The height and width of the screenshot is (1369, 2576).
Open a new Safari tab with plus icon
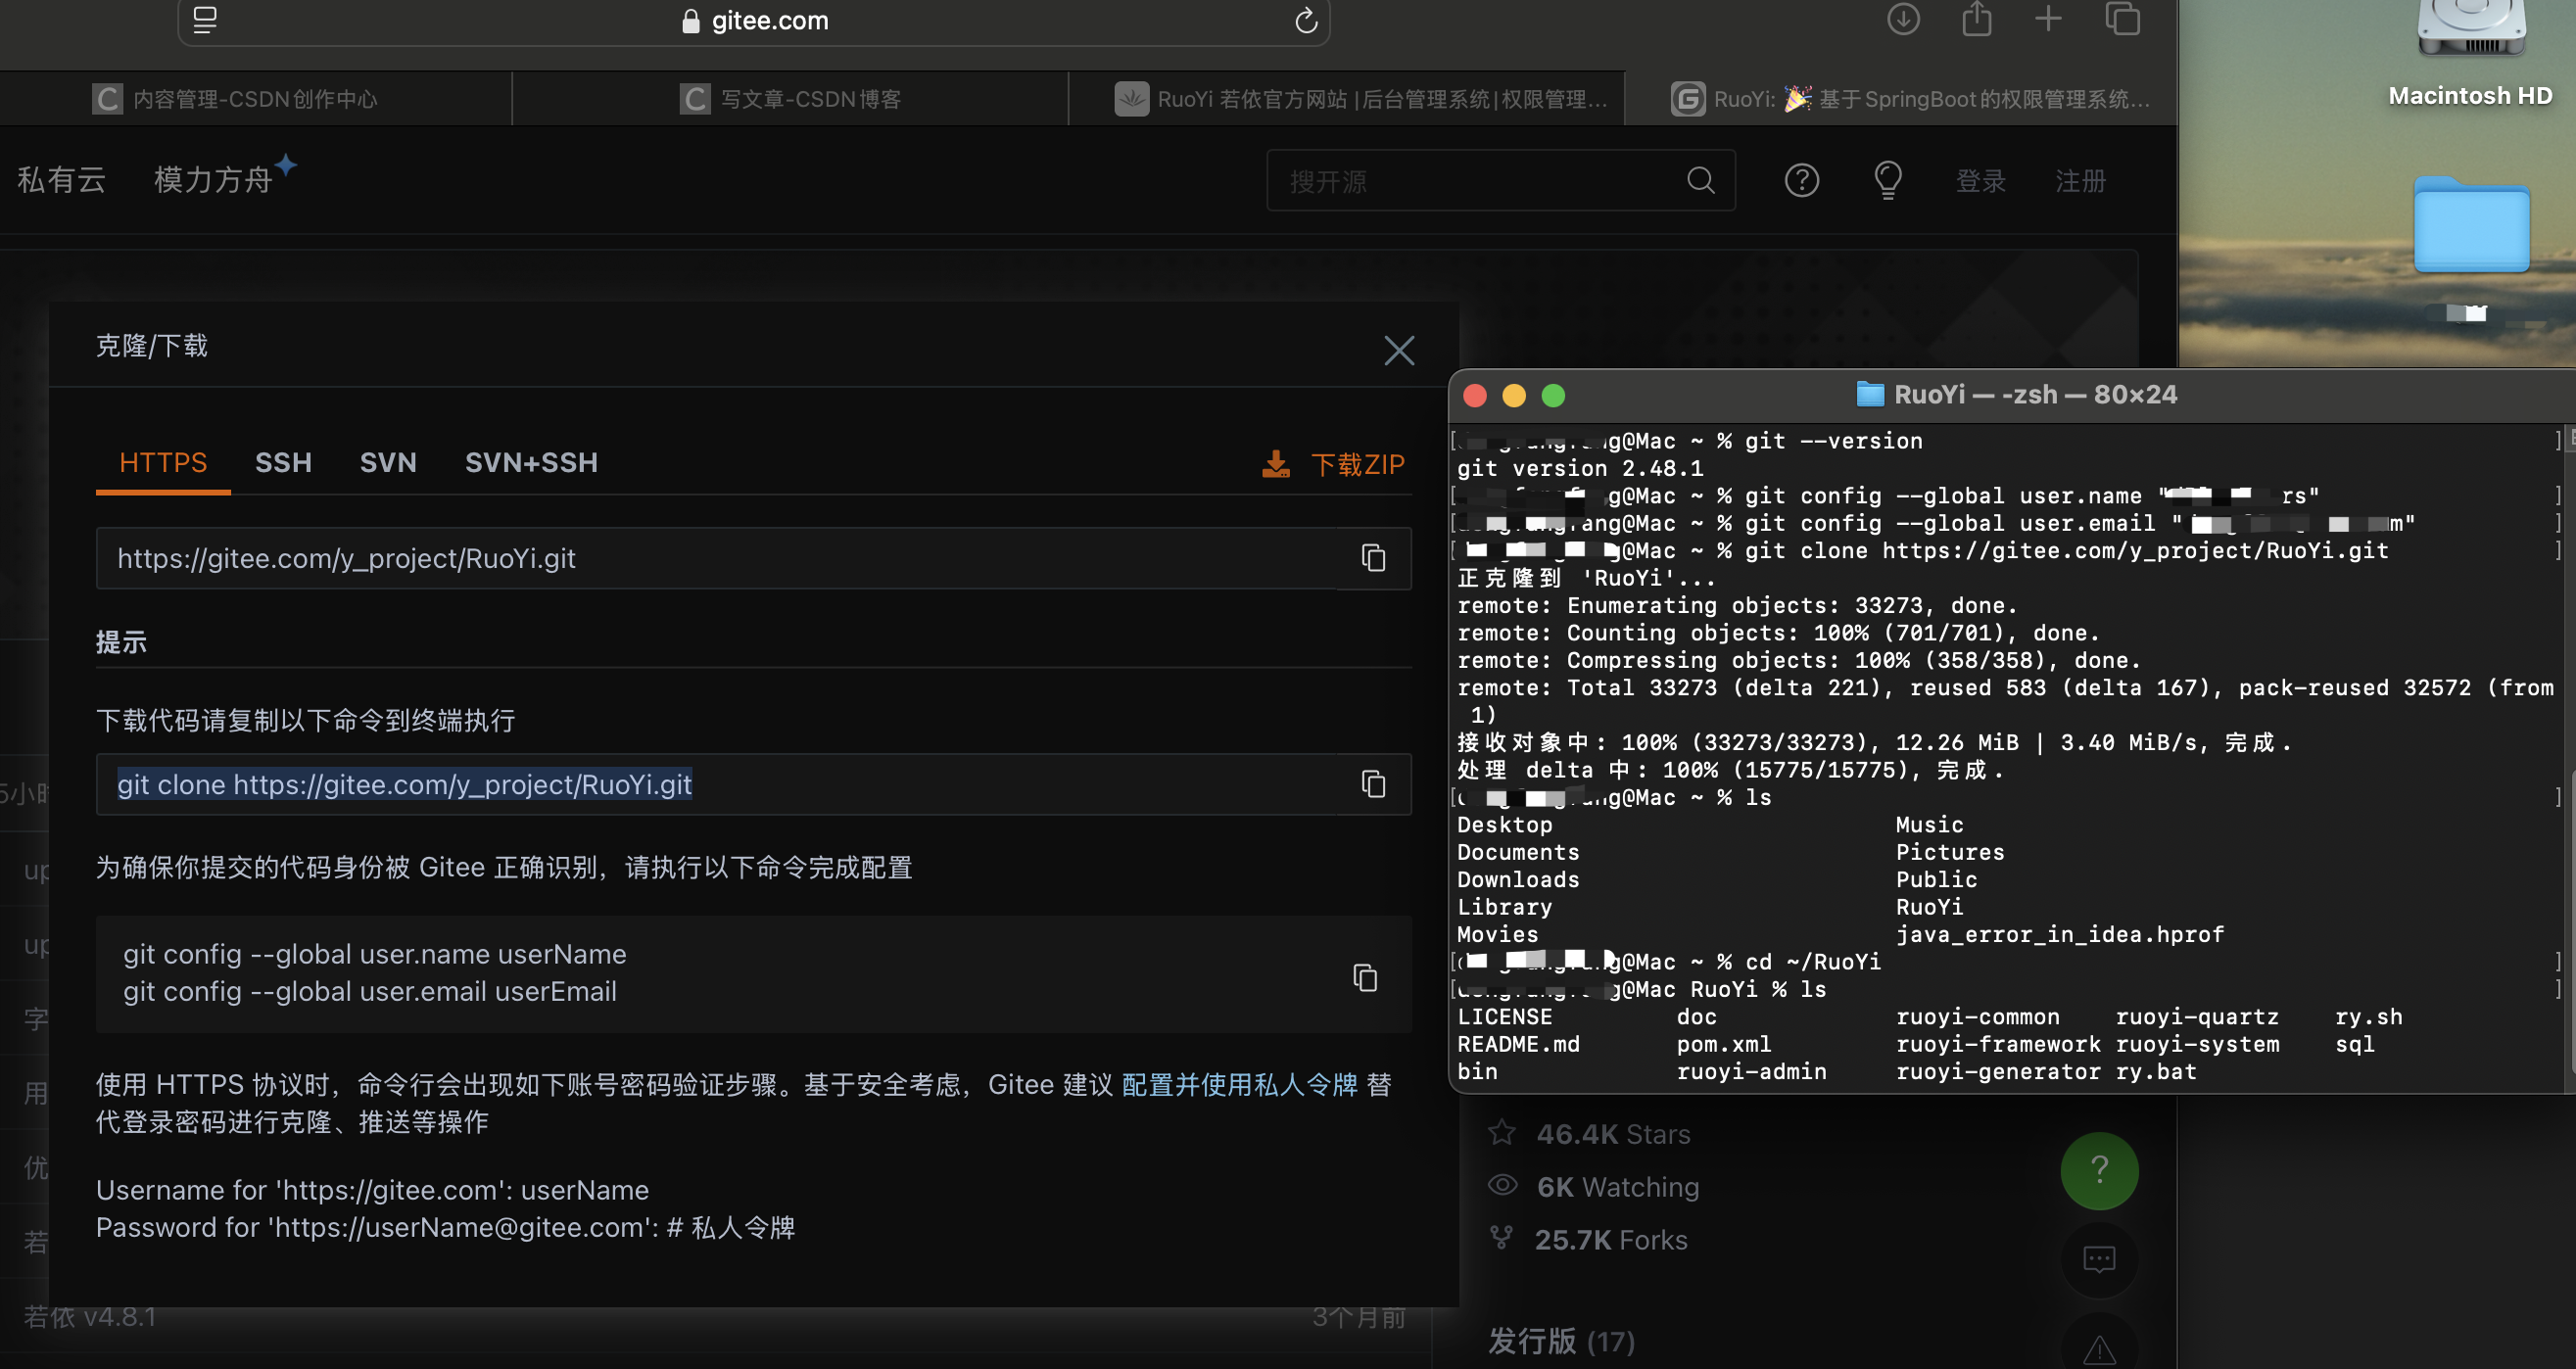pyautogui.click(x=2048, y=18)
